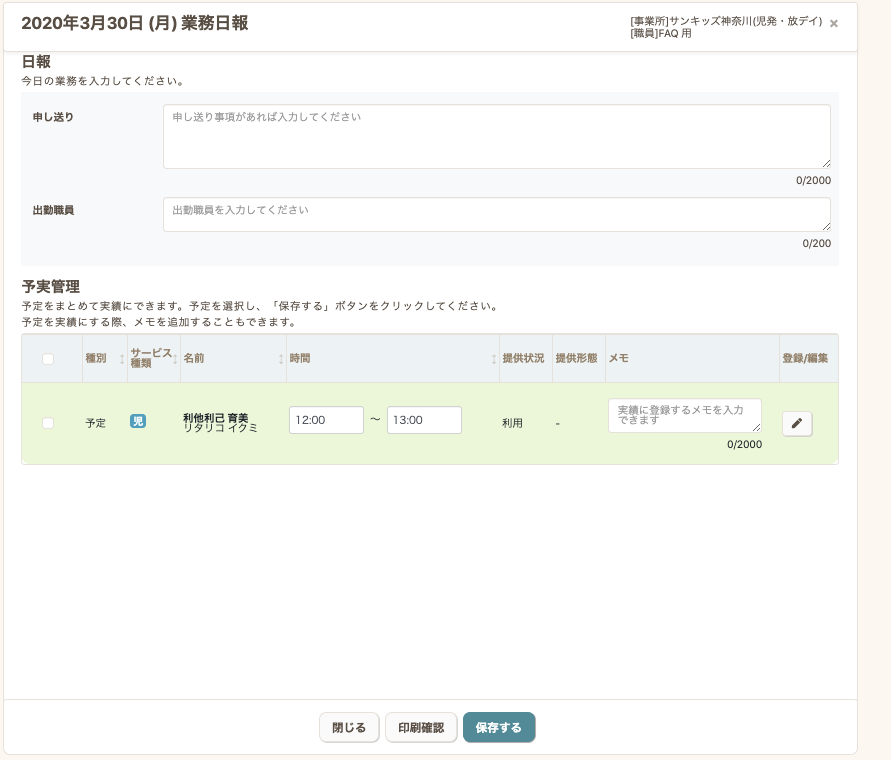Select the name 利他利己 育美 in the table
891x760 pixels.
click(x=215, y=417)
